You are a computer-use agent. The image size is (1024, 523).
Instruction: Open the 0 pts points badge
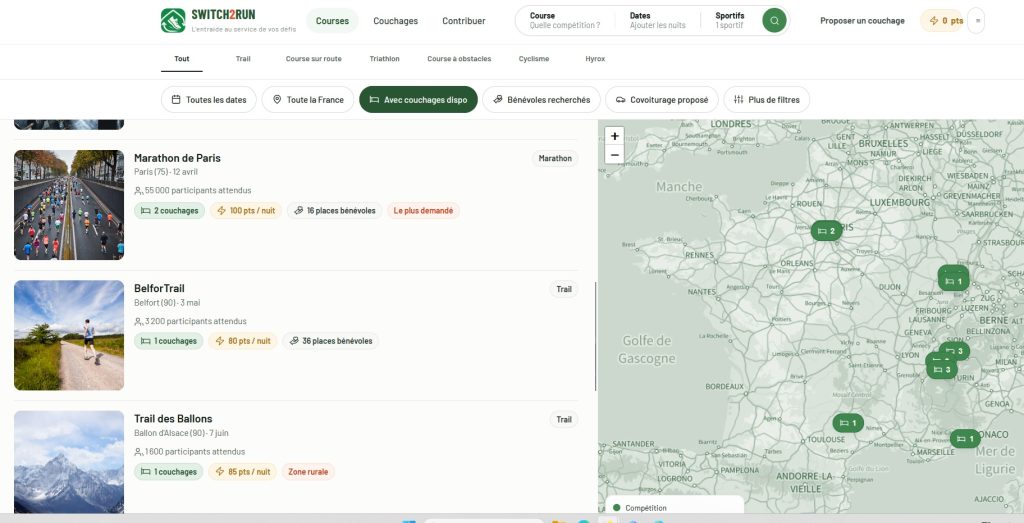point(942,21)
